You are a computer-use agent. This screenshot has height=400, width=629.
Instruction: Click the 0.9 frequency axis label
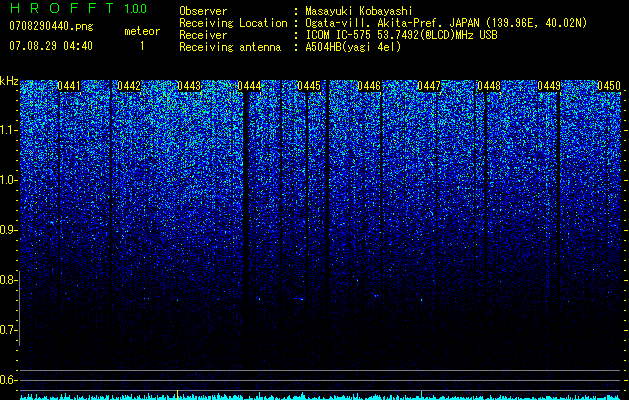pyautogui.click(x=8, y=230)
